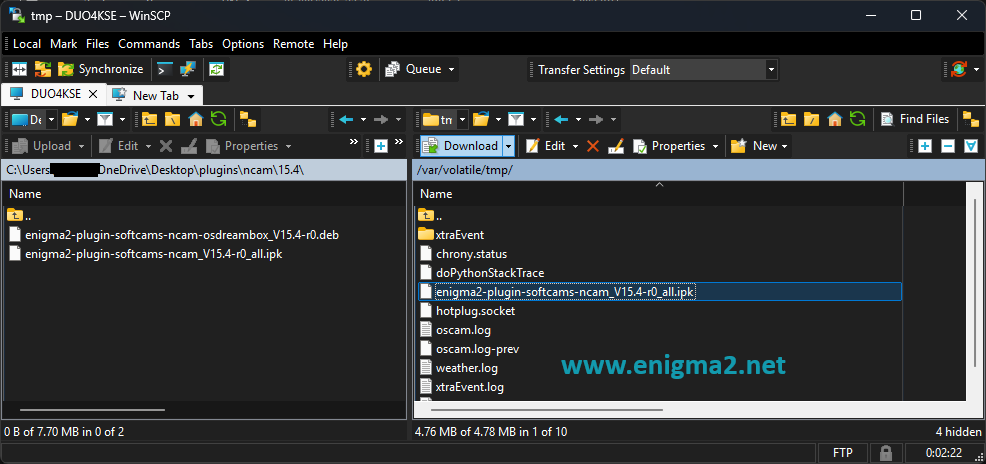
Task: Expand the Download dropdown arrow
Action: click(x=509, y=146)
